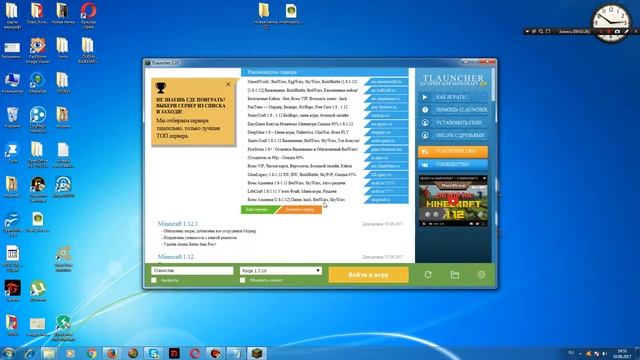Open Forge 1.7.10 version dropdown
The width and height of the screenshot is (640, 360).
click(281, 271)
